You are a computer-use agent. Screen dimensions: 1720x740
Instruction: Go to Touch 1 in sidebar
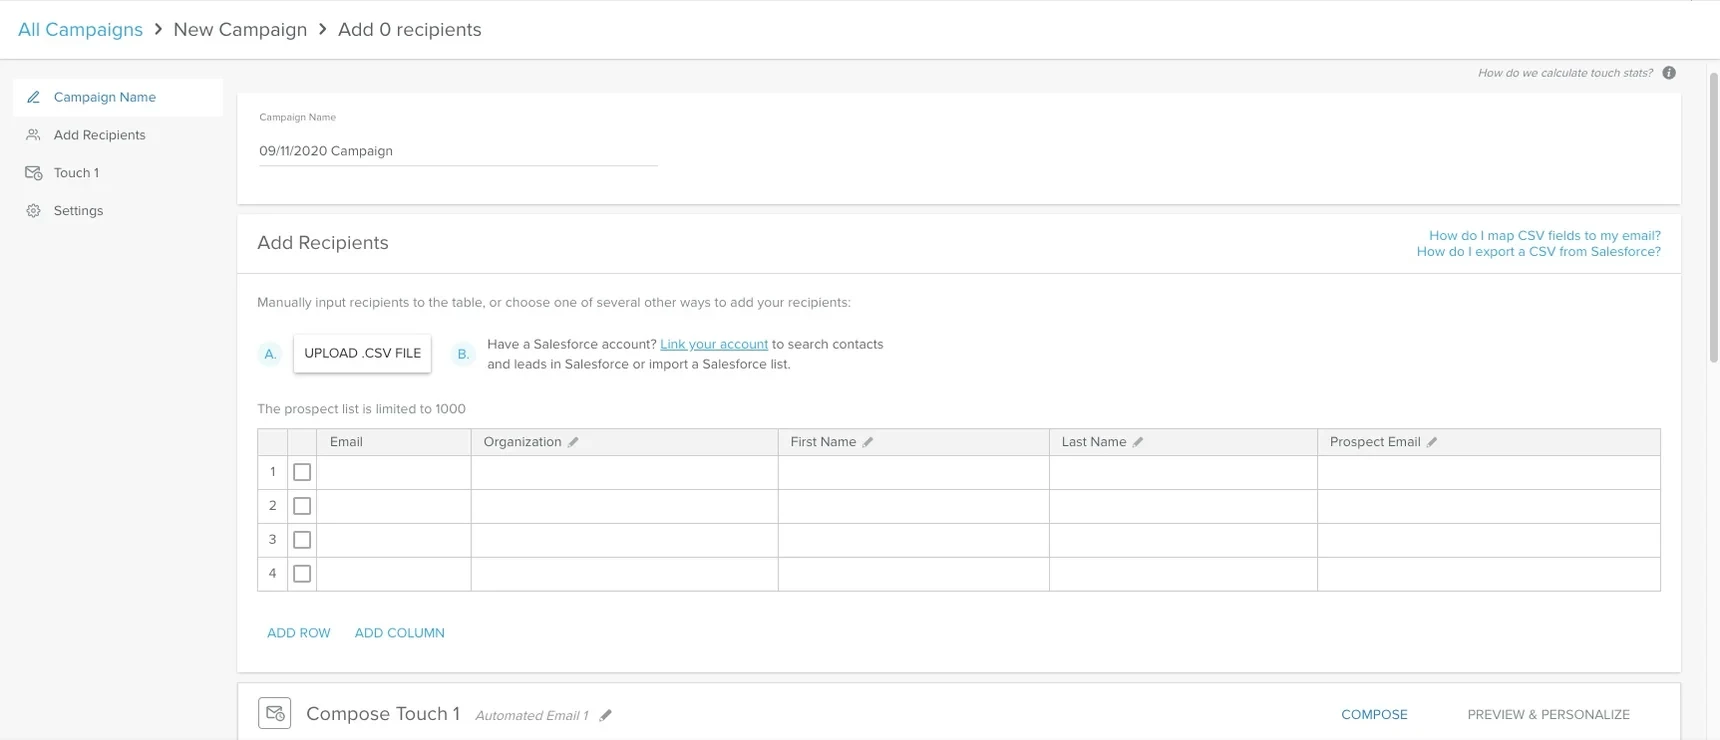[76, 173]
